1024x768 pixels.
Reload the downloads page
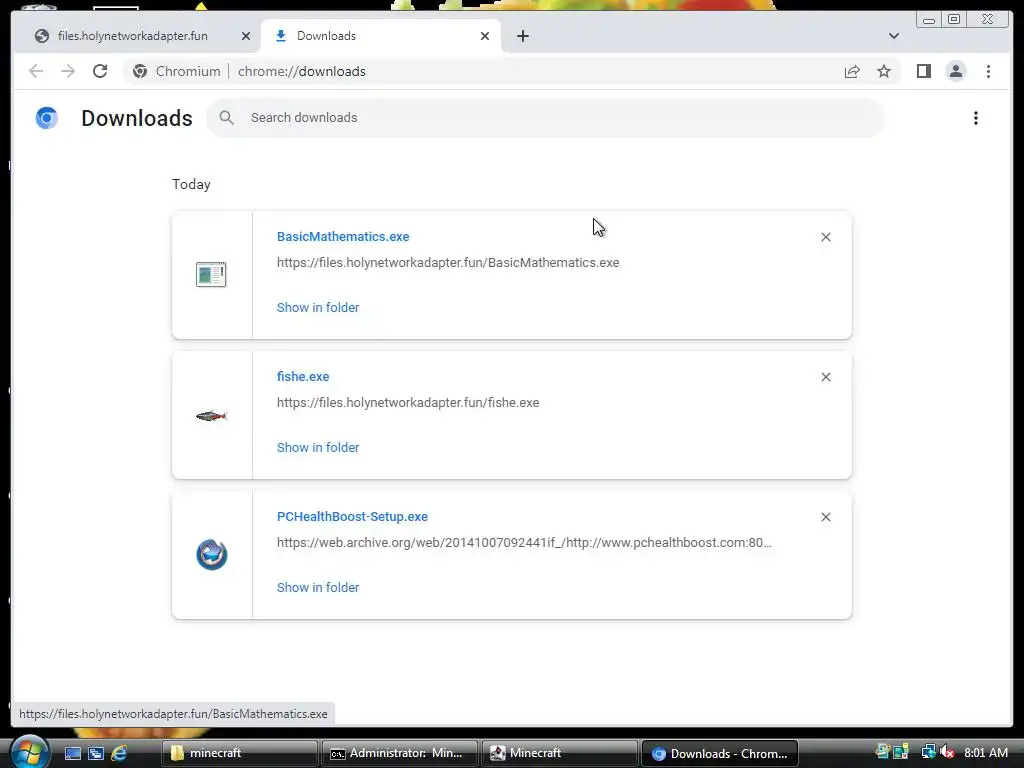pyautogui.click(x=100, y=71)
